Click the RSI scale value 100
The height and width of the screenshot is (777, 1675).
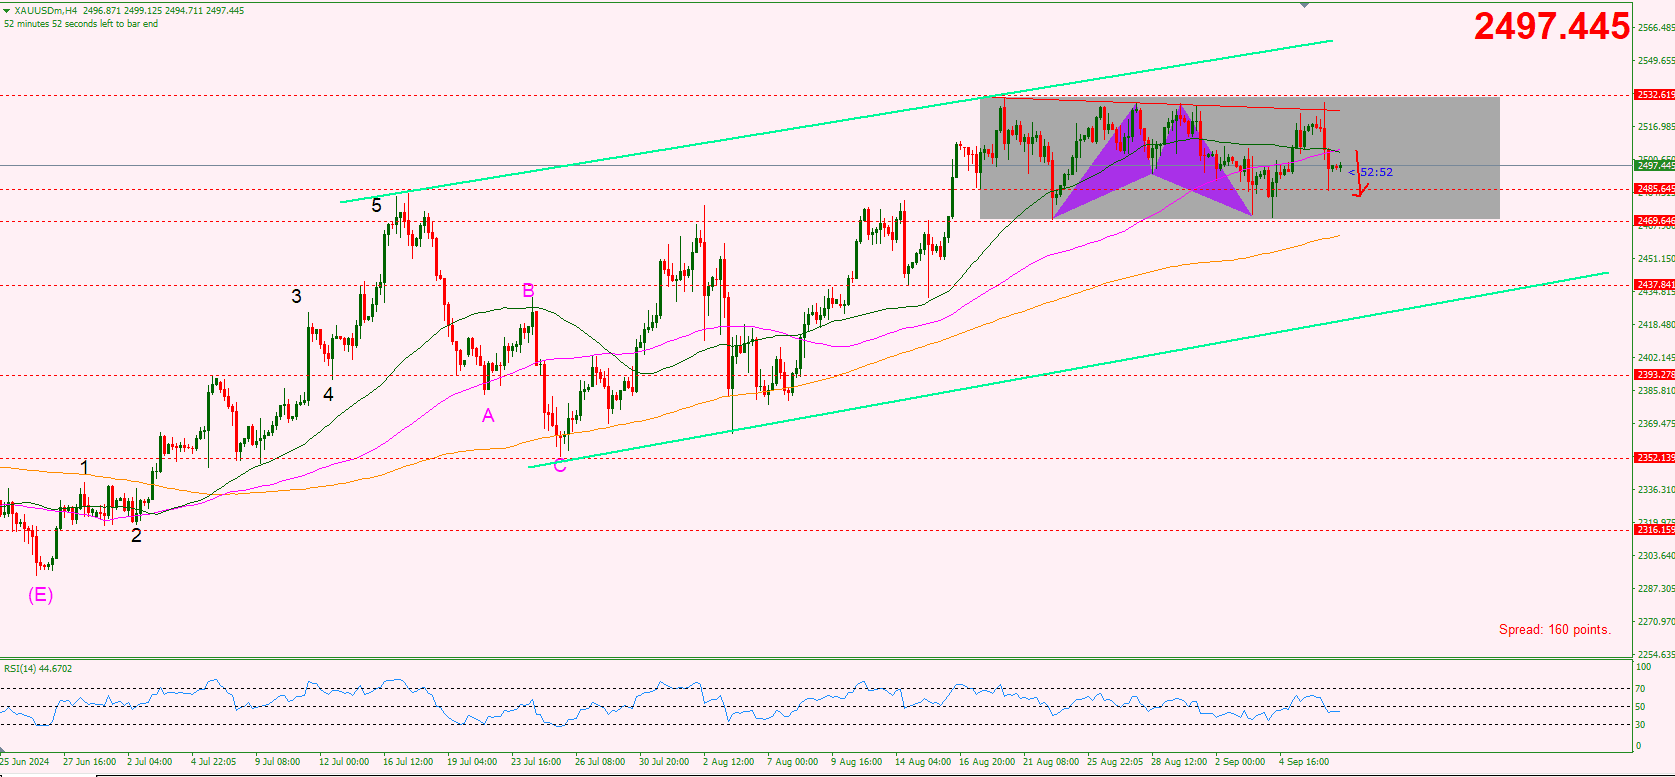coord(1643,666)
